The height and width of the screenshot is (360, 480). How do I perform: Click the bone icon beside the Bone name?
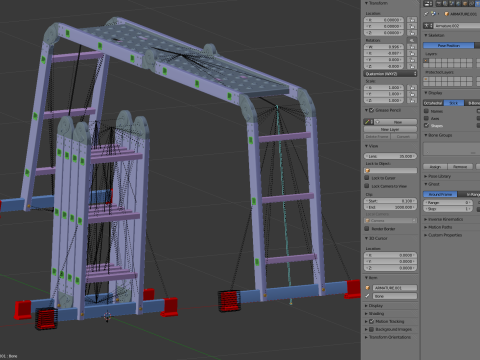coord(368,296)
